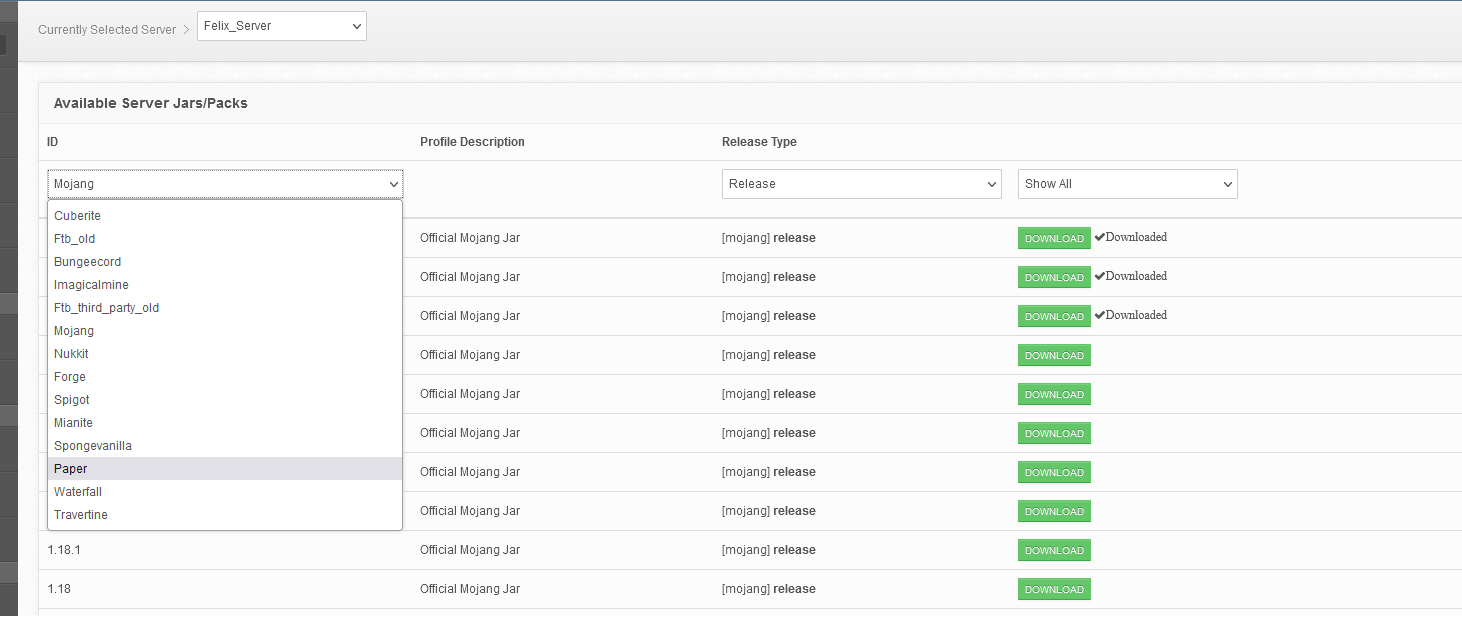Choose Spongevanilla in the ID list
Image resolution: width=1462 pixels, height=618 pixels.
coord(93,446)
